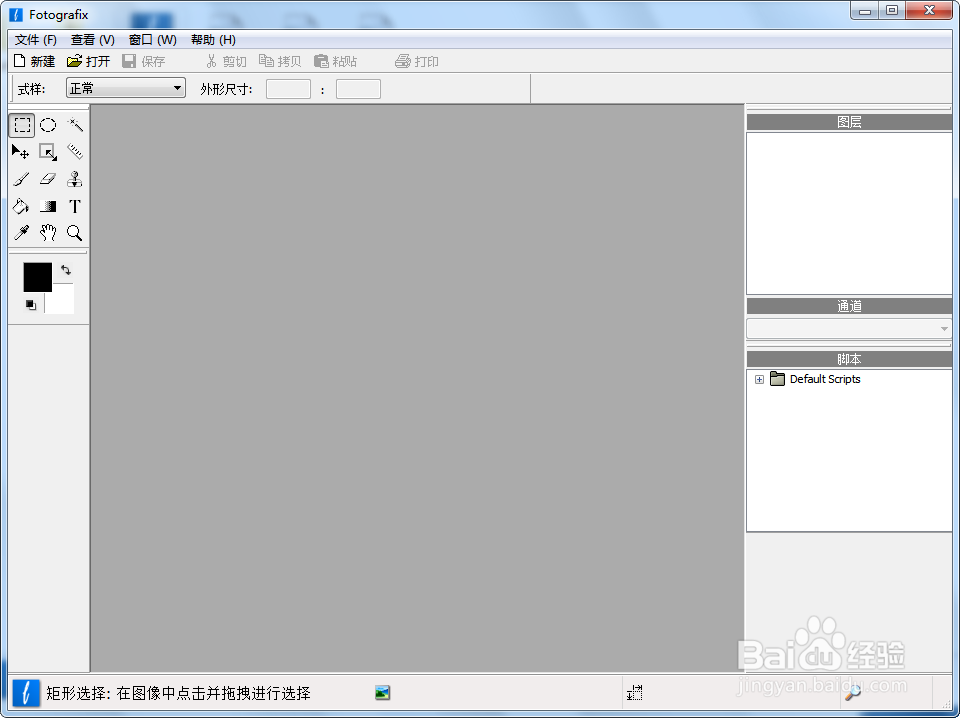Click the 通道 channels panel header
The image size is (960, 718).
(849, 306)
